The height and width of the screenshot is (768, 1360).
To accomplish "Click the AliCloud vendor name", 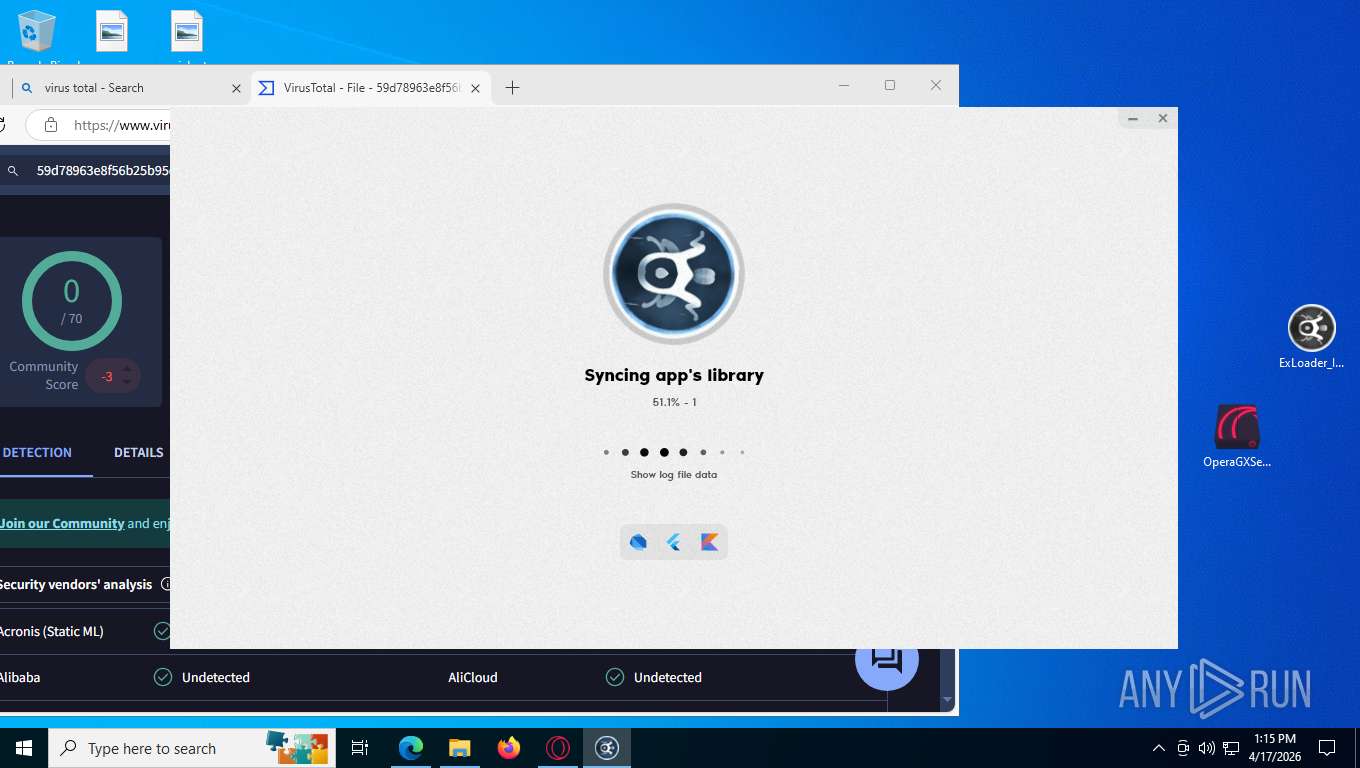I will click(473, 677).
